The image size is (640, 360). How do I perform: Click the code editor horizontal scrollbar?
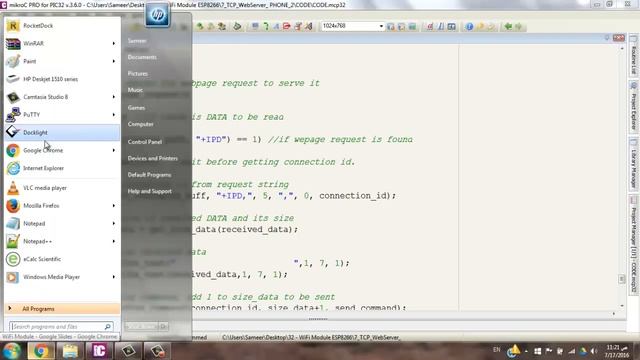coord(404,314)
